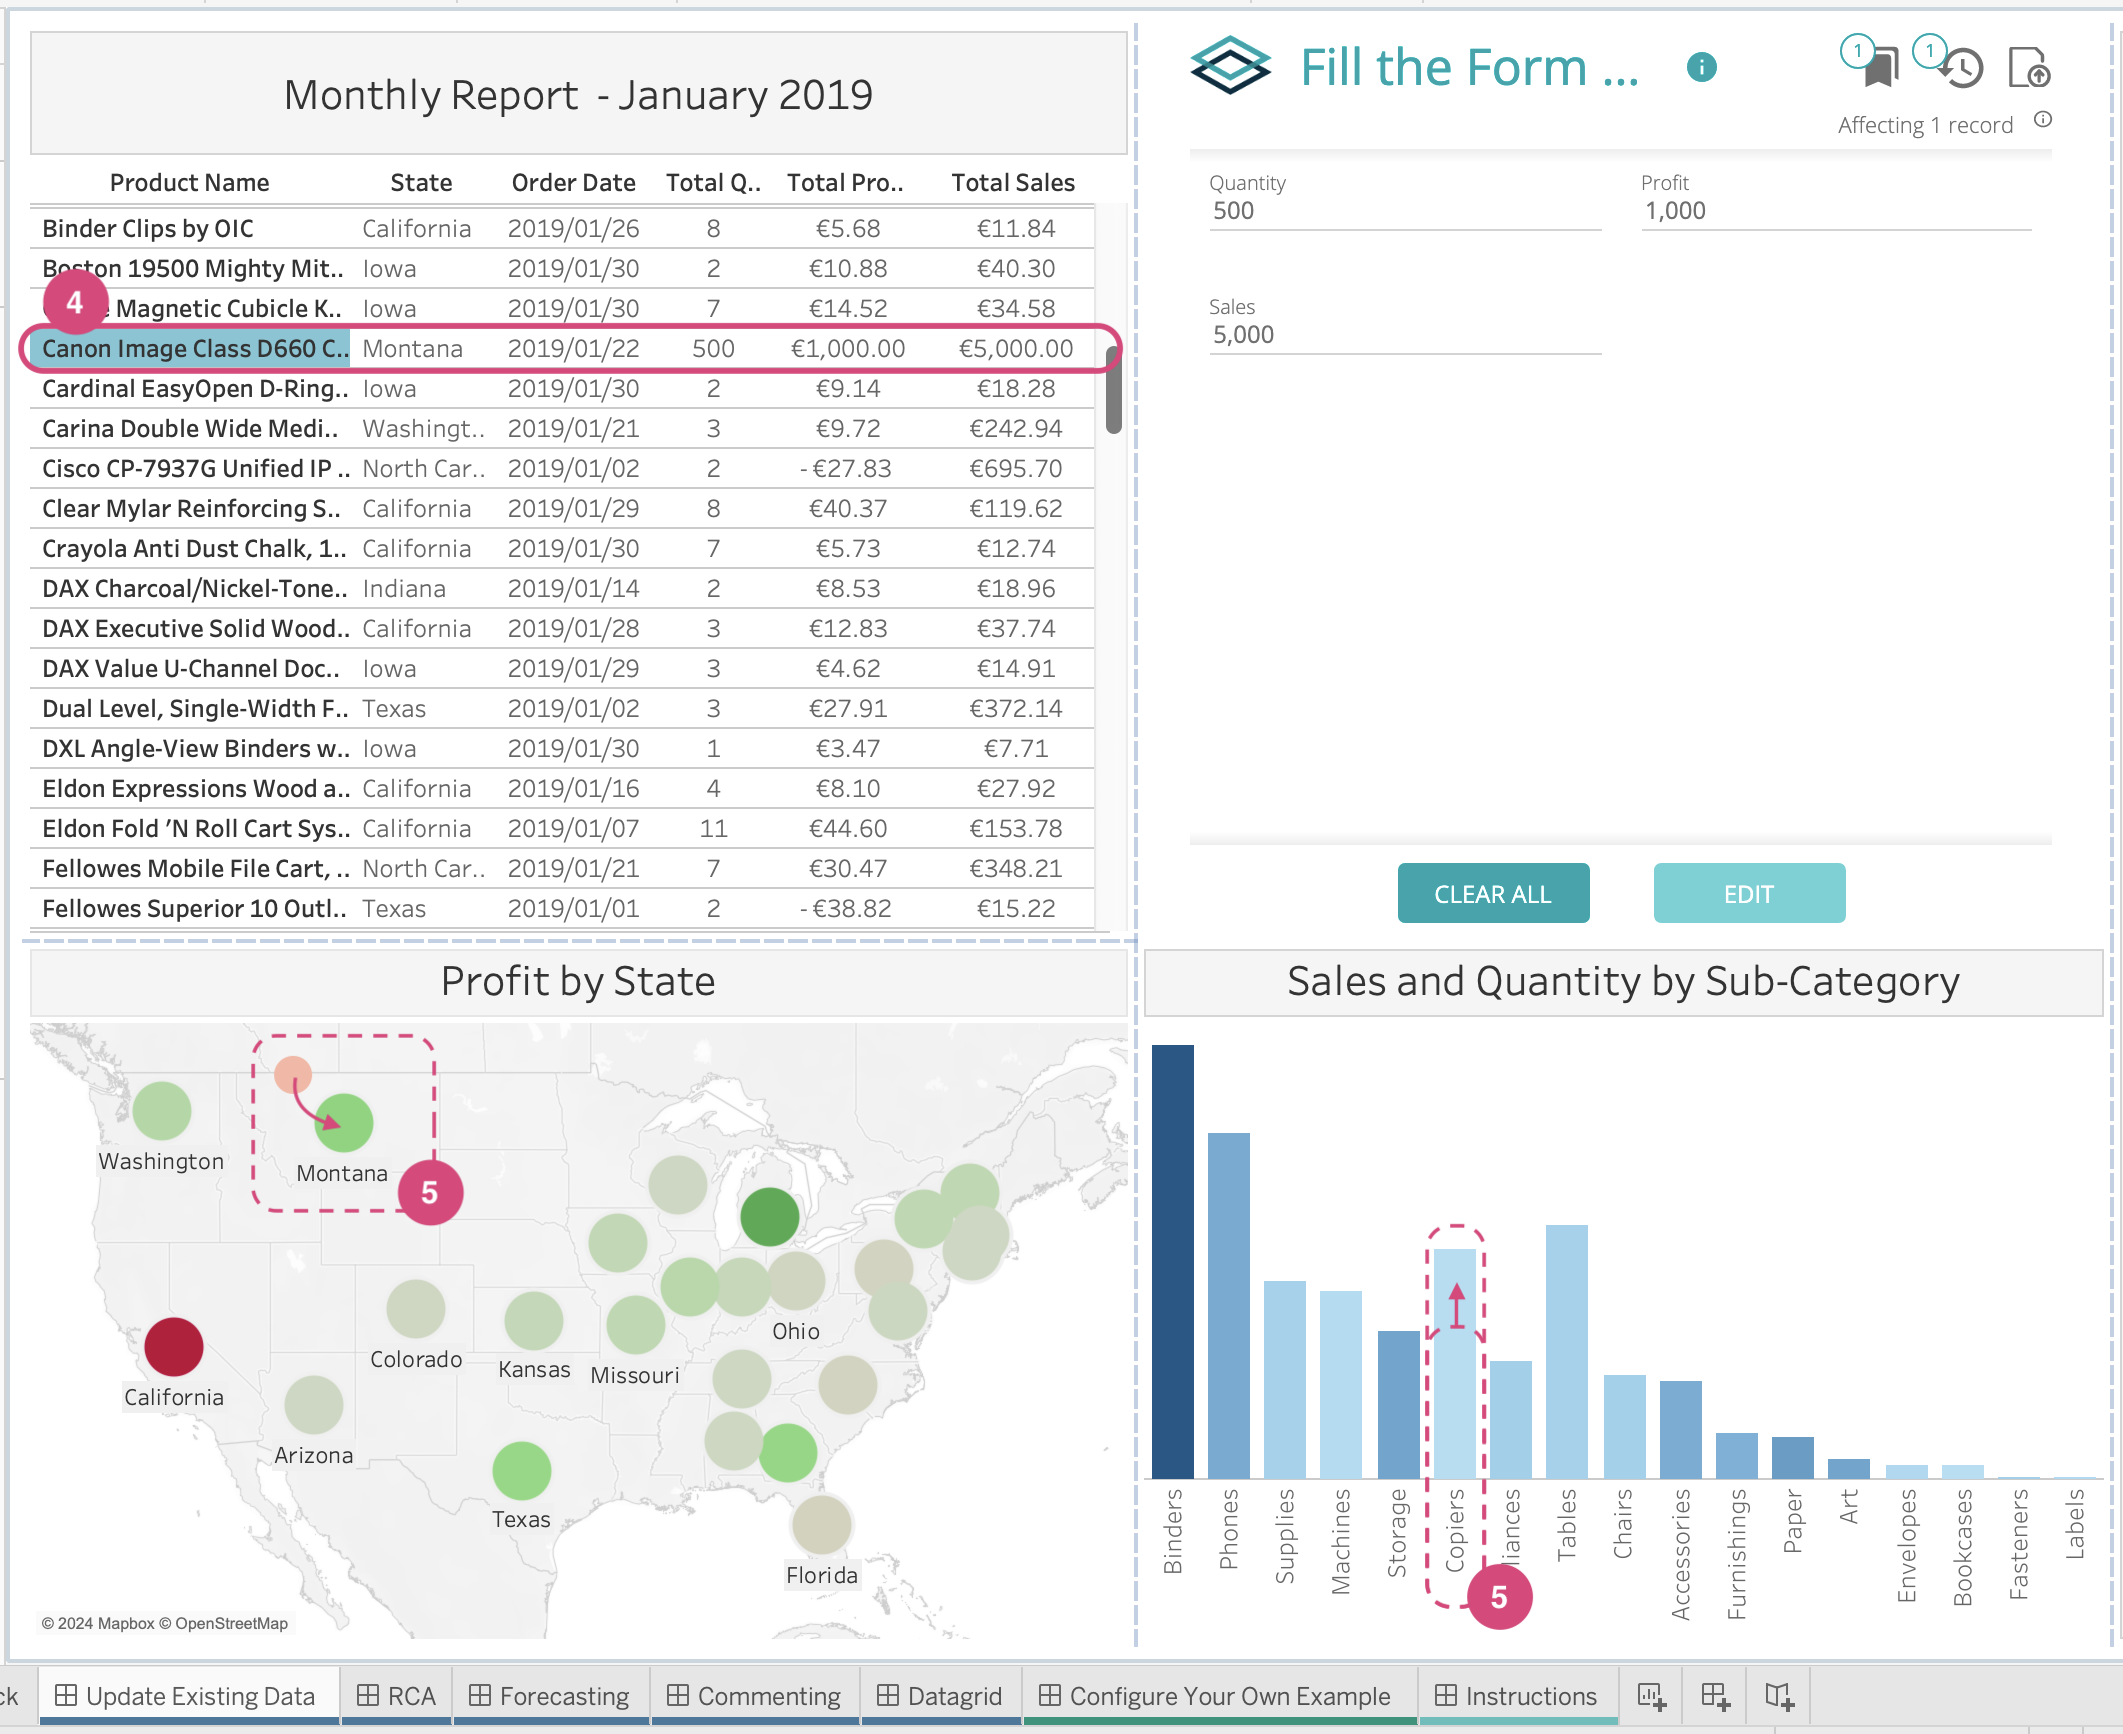Click the California circle on the map
This screenshot has height=1734, width=2123.
(174, 1346)
